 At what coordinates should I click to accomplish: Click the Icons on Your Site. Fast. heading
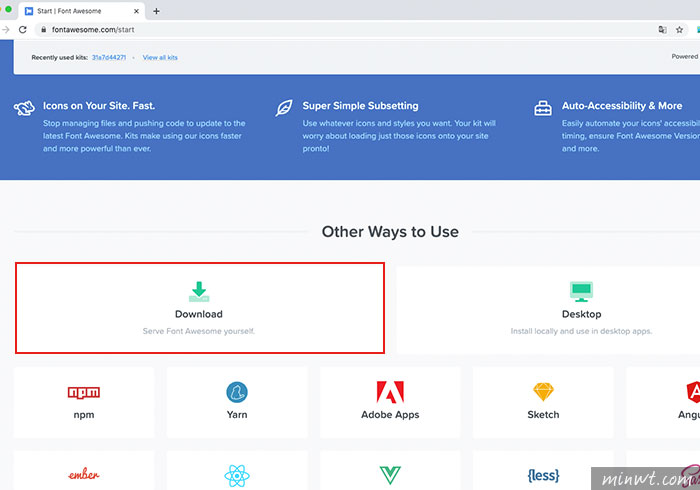[99, 106]
